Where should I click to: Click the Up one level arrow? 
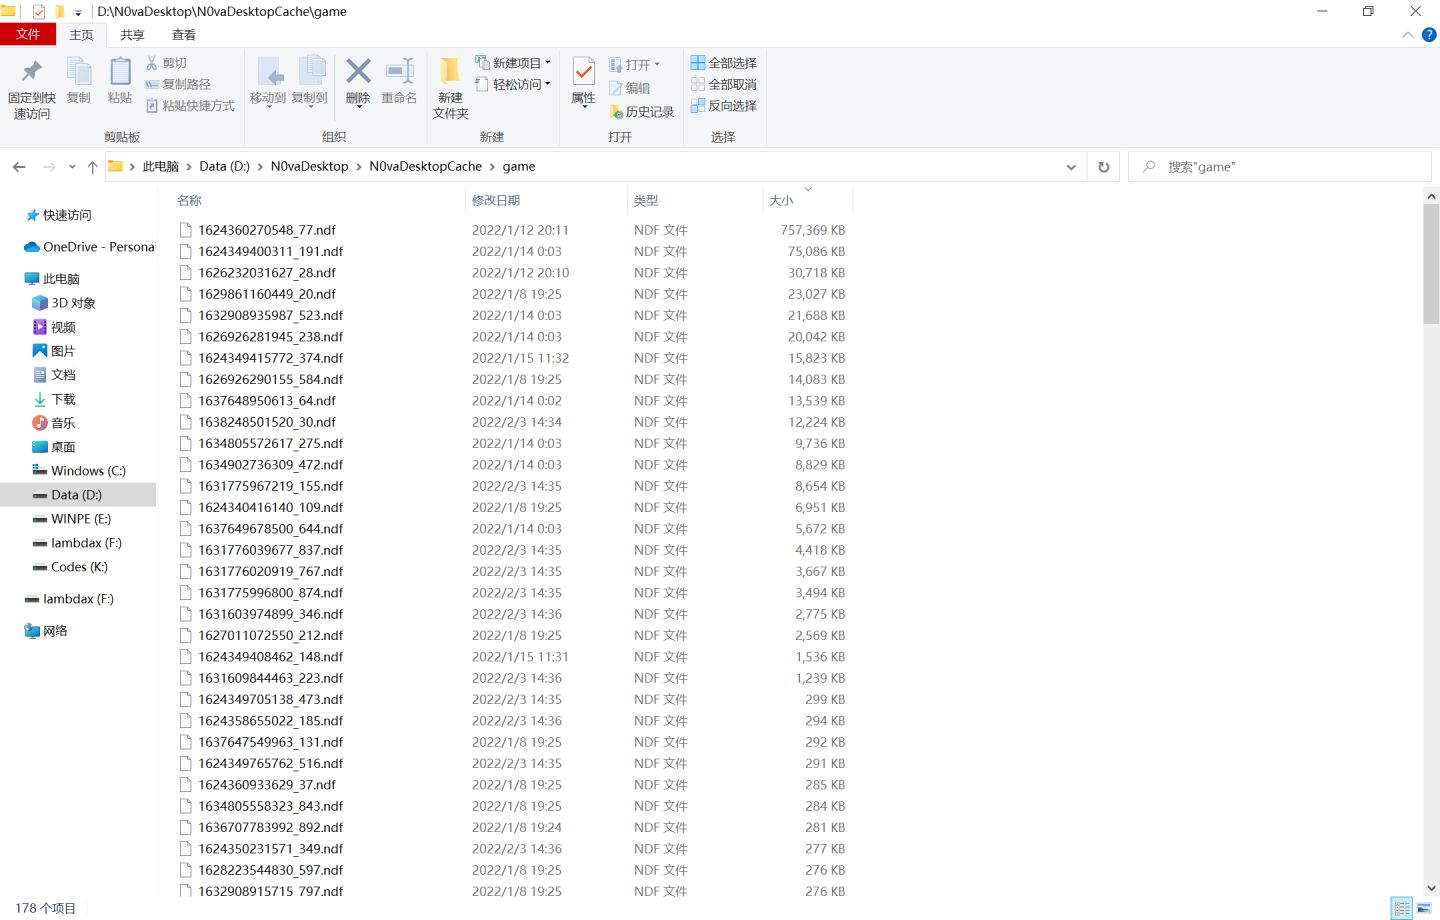[x=92, y=167]
